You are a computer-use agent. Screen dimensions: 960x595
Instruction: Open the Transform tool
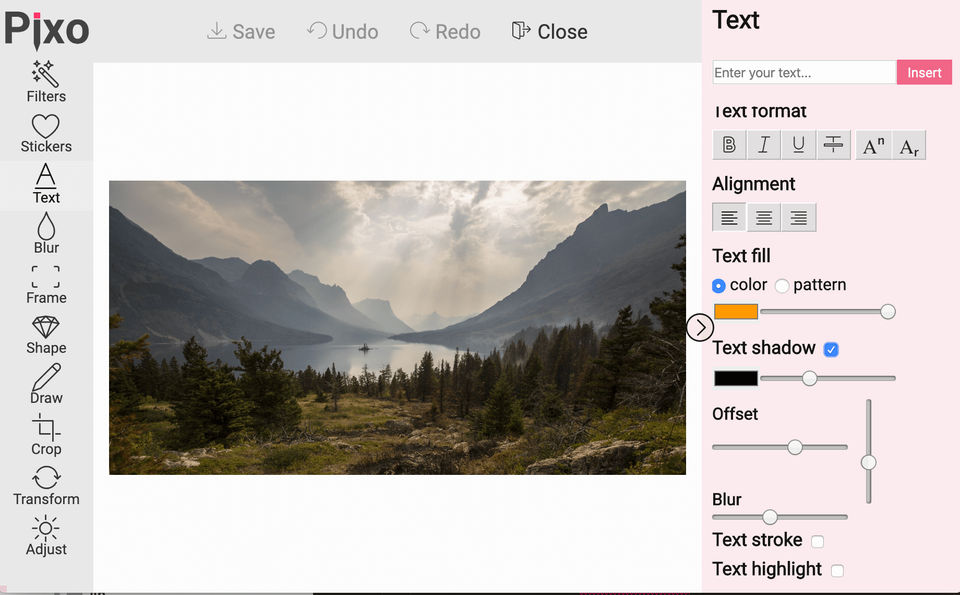tap(46, 485)
